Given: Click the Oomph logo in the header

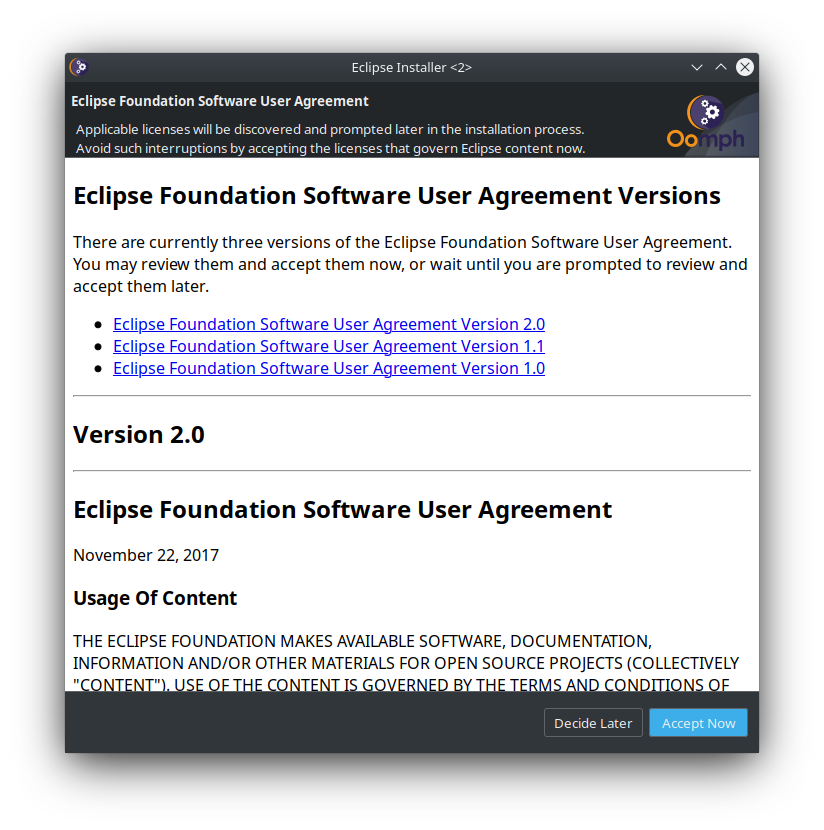Looking at the screenshot, I should pyautogui.click(x=708, y=124).
